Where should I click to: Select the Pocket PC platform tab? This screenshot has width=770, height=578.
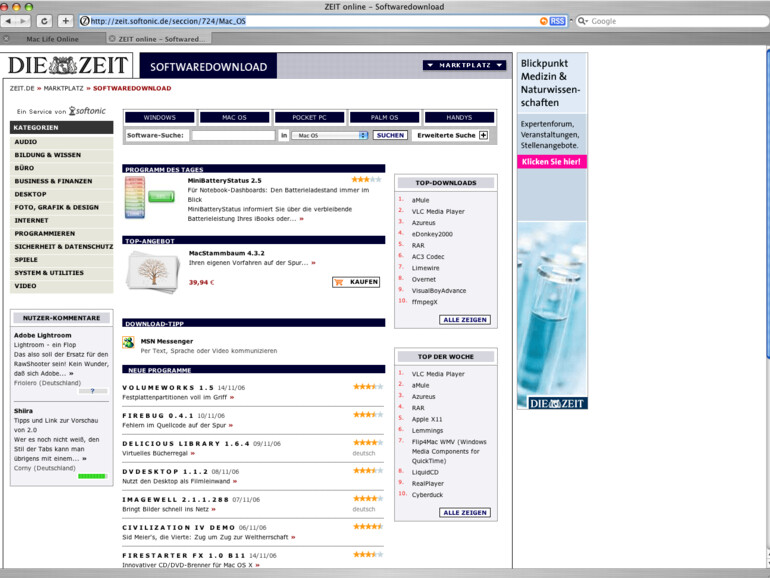coord(309,117)
